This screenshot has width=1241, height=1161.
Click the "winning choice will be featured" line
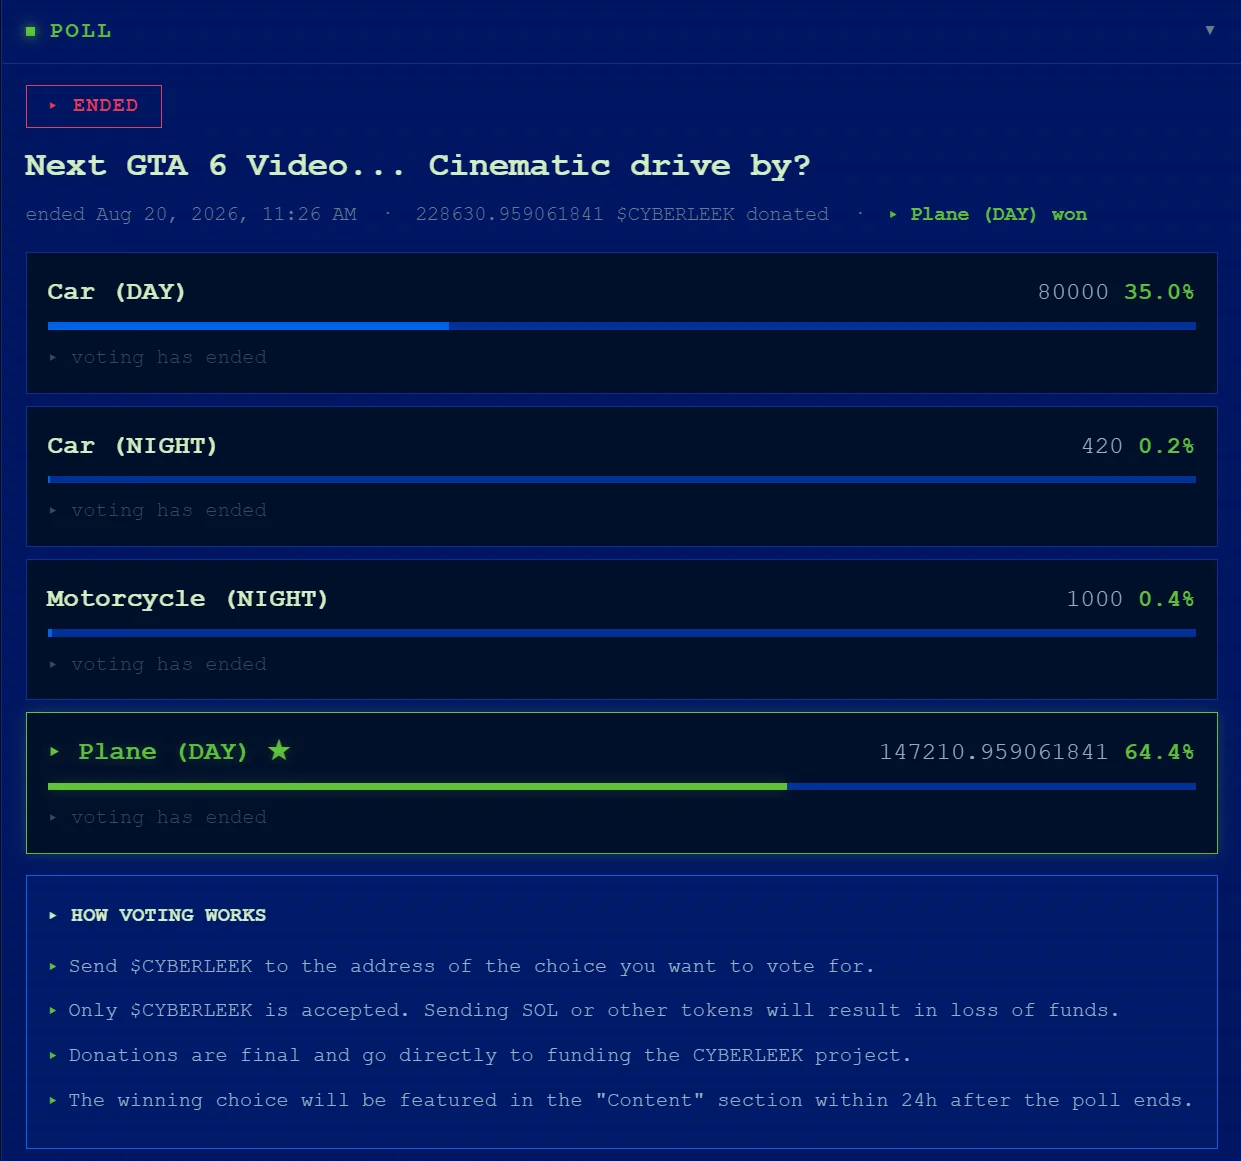click(x=630, y=1100)
